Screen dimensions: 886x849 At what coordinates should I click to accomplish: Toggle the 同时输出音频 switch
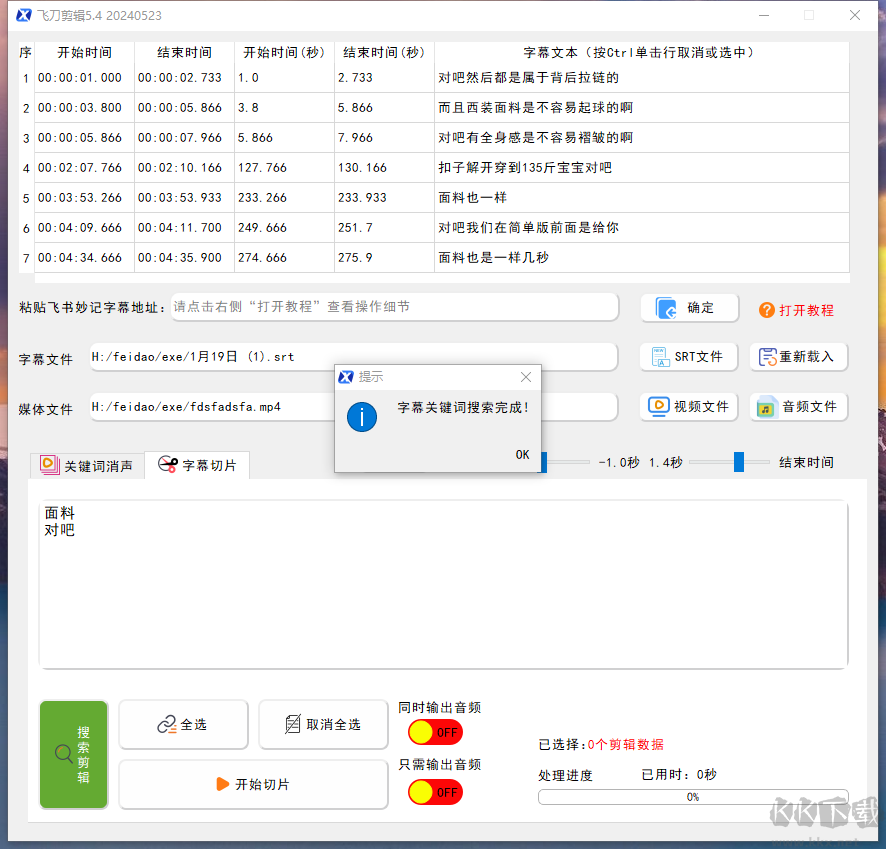click(435, 732)
